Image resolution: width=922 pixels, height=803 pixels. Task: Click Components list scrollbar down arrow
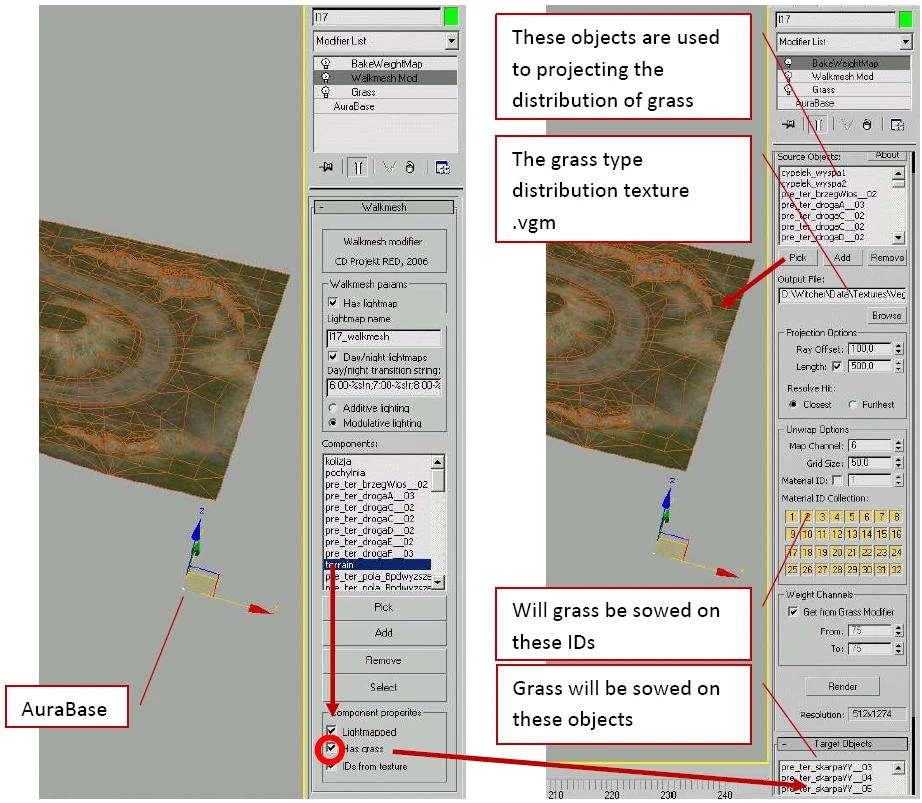pyautogui.click(x=437, y=582)
